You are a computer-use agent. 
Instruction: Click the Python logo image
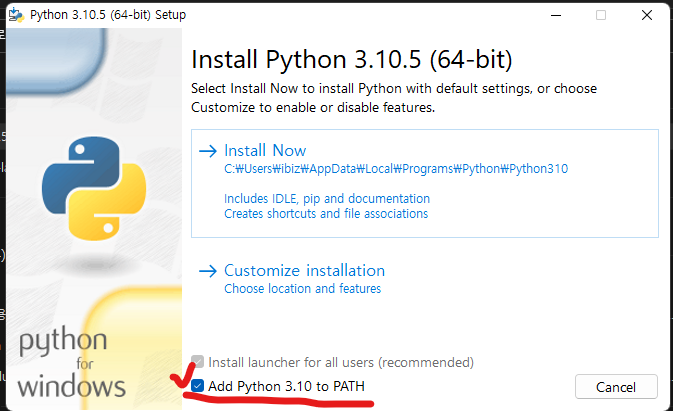pos(94,188)
